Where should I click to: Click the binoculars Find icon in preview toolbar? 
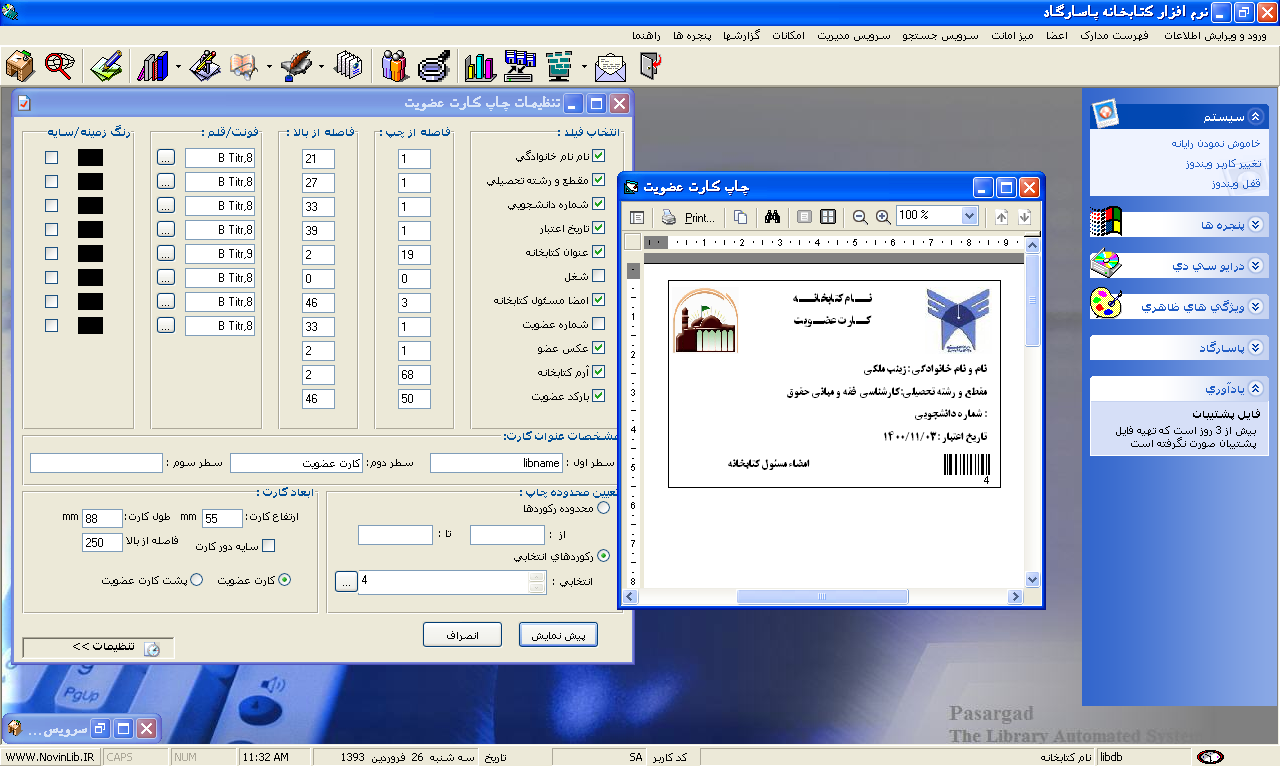tap(771, 217)
